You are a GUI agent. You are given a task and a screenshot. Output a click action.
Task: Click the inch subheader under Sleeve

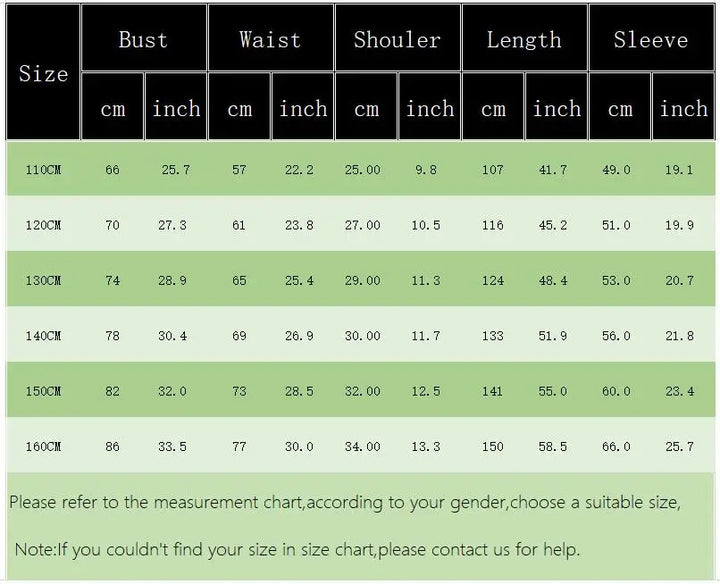click(684, 109)
